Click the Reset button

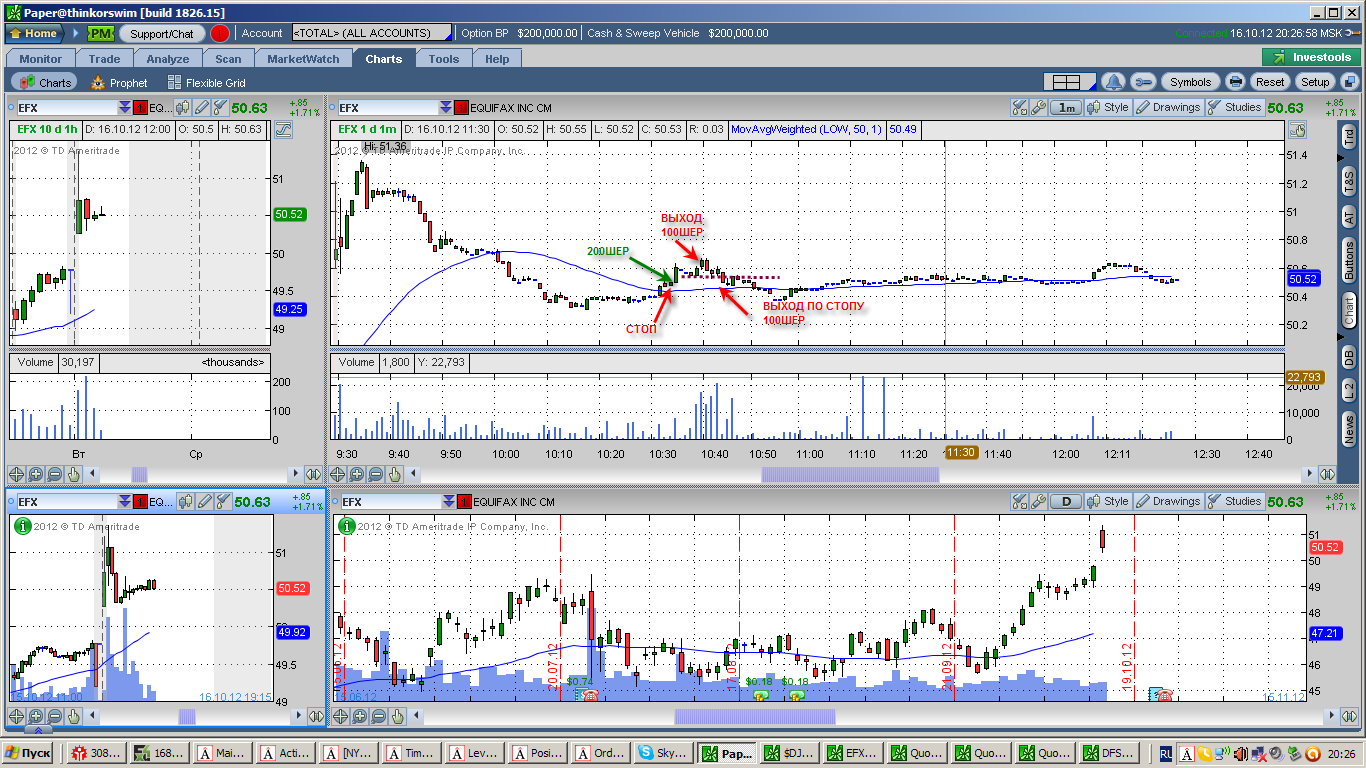click(x=1270, y=82)
